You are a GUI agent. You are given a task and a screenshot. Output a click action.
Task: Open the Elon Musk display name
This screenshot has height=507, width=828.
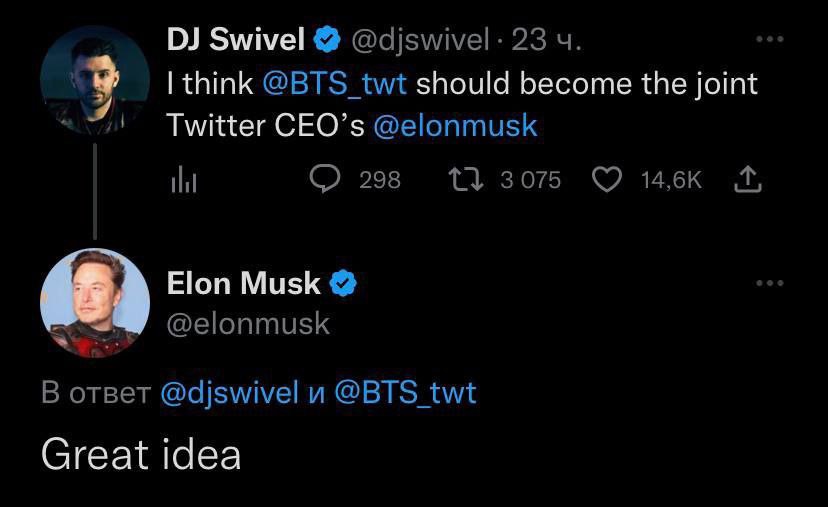pos(243,284)
